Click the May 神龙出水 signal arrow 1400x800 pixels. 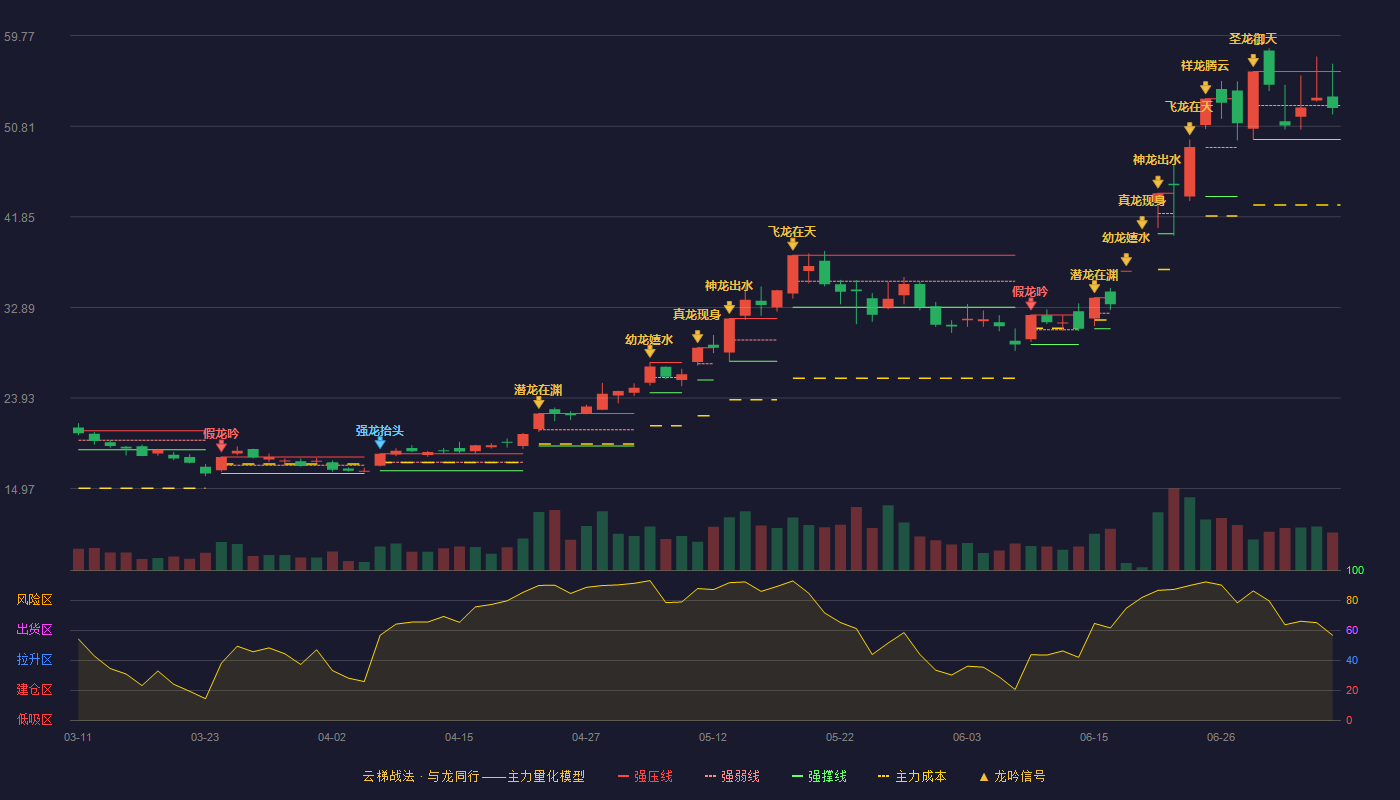[x=729, y=308]
